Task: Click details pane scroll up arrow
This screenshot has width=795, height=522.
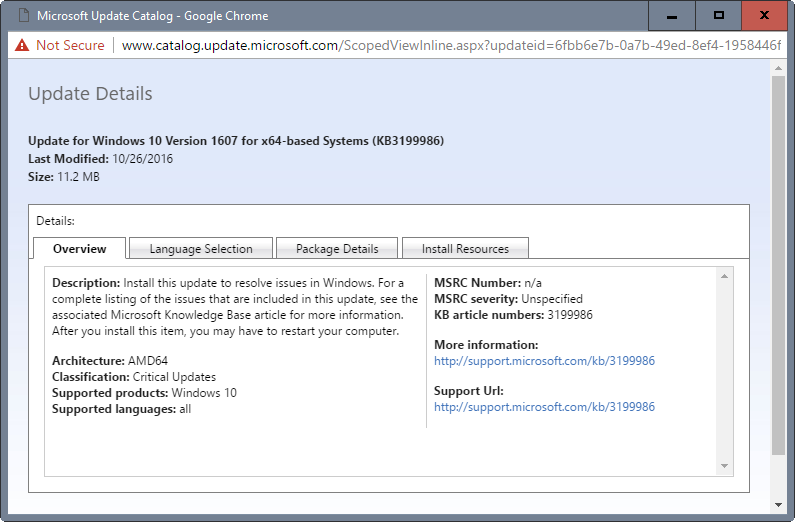Action: point(725,276)
